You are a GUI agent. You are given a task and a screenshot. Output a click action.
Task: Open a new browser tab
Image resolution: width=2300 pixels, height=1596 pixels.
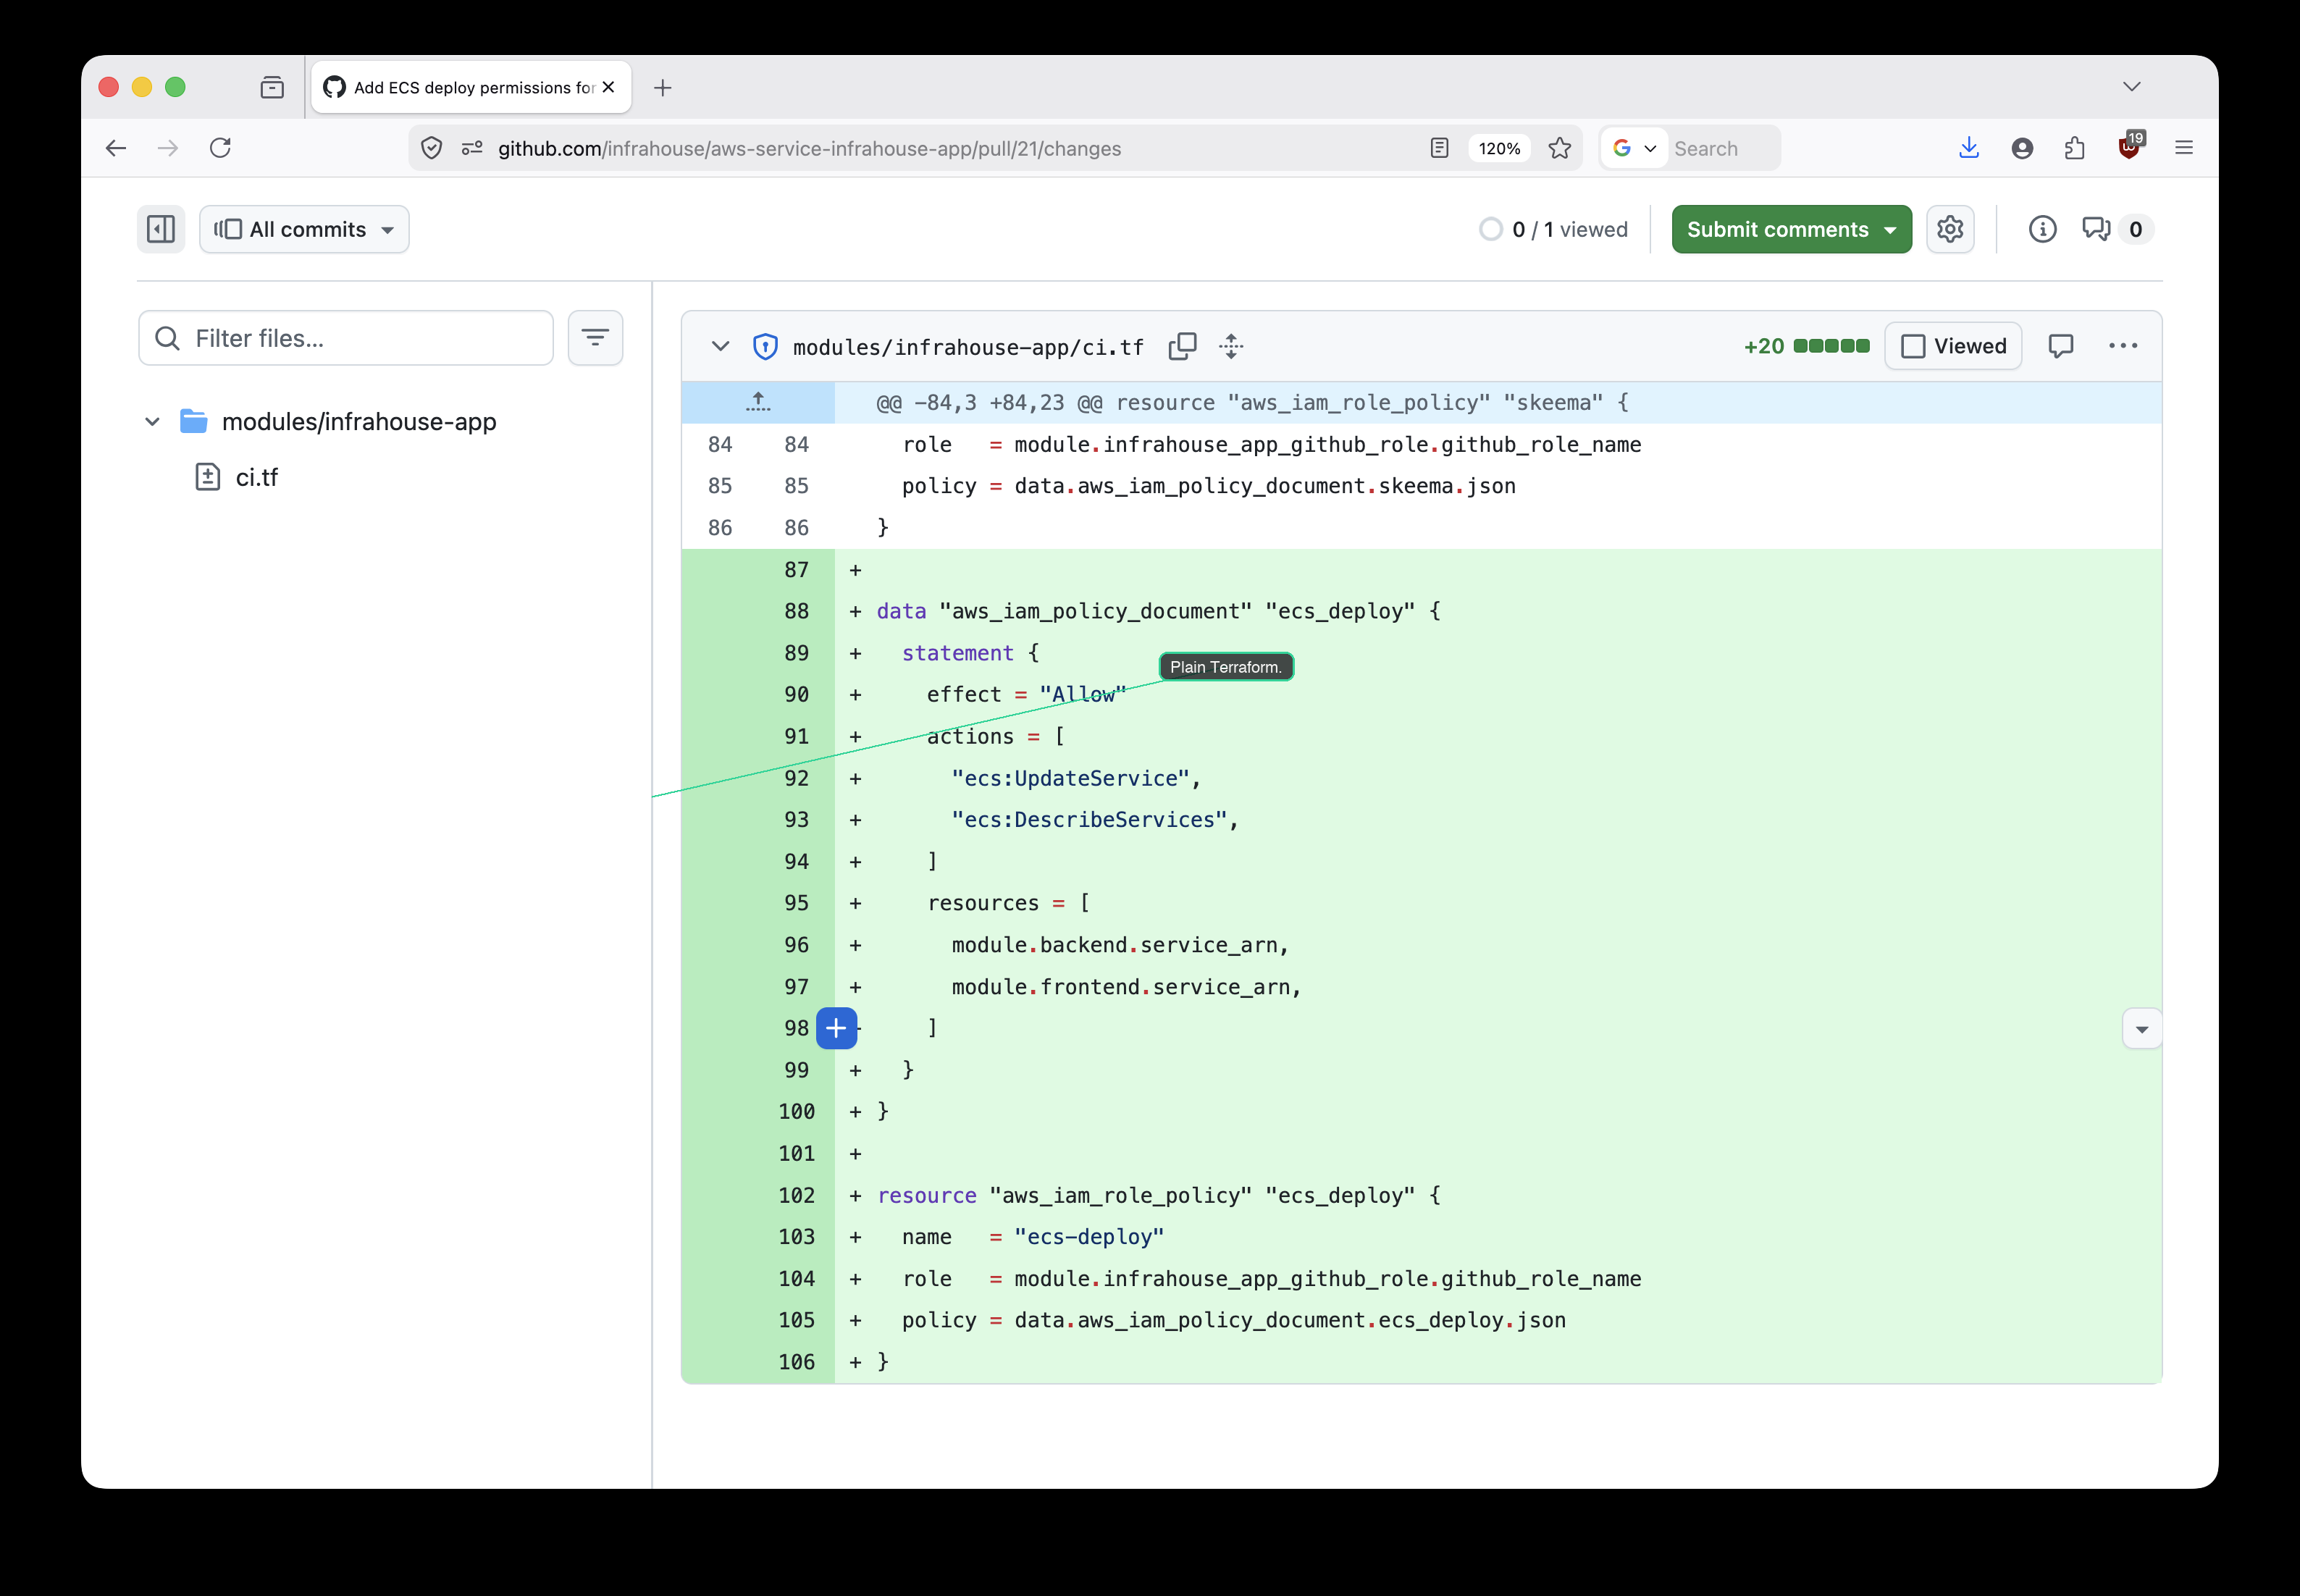pyautogui.click(x=662, y=88)
